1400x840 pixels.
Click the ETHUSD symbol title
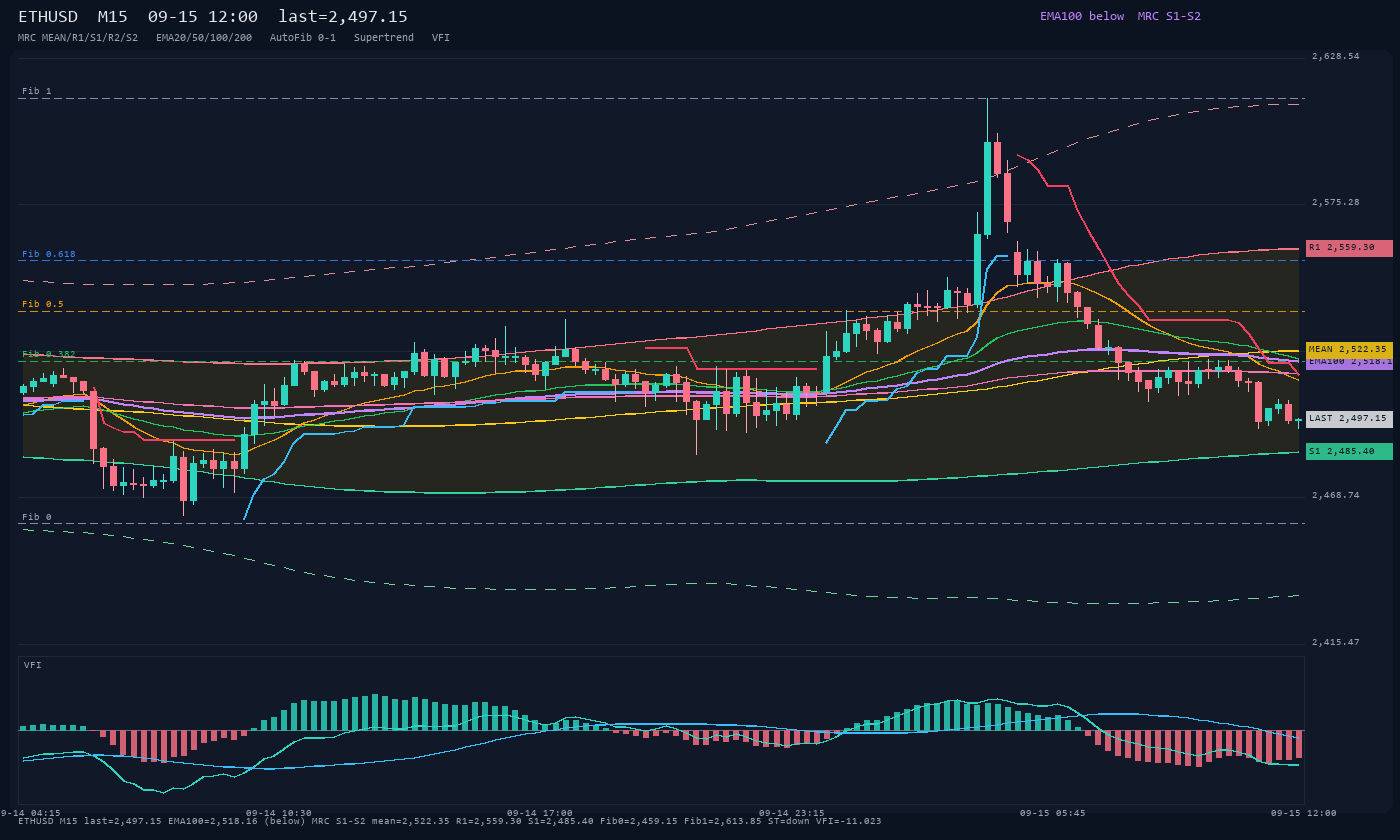click(x=48, y=17)
